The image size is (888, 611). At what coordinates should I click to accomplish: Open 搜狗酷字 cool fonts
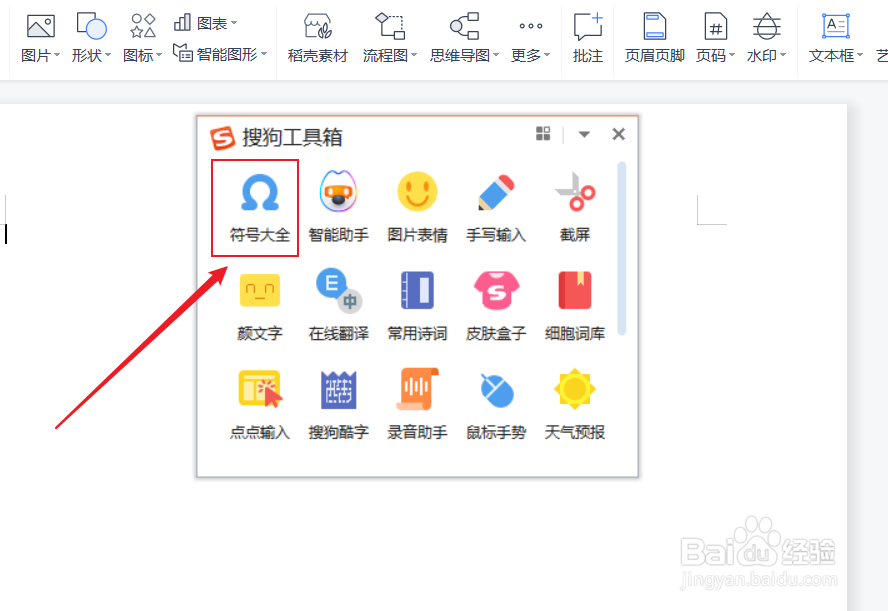pyautogui.click(x=338, y=405)
